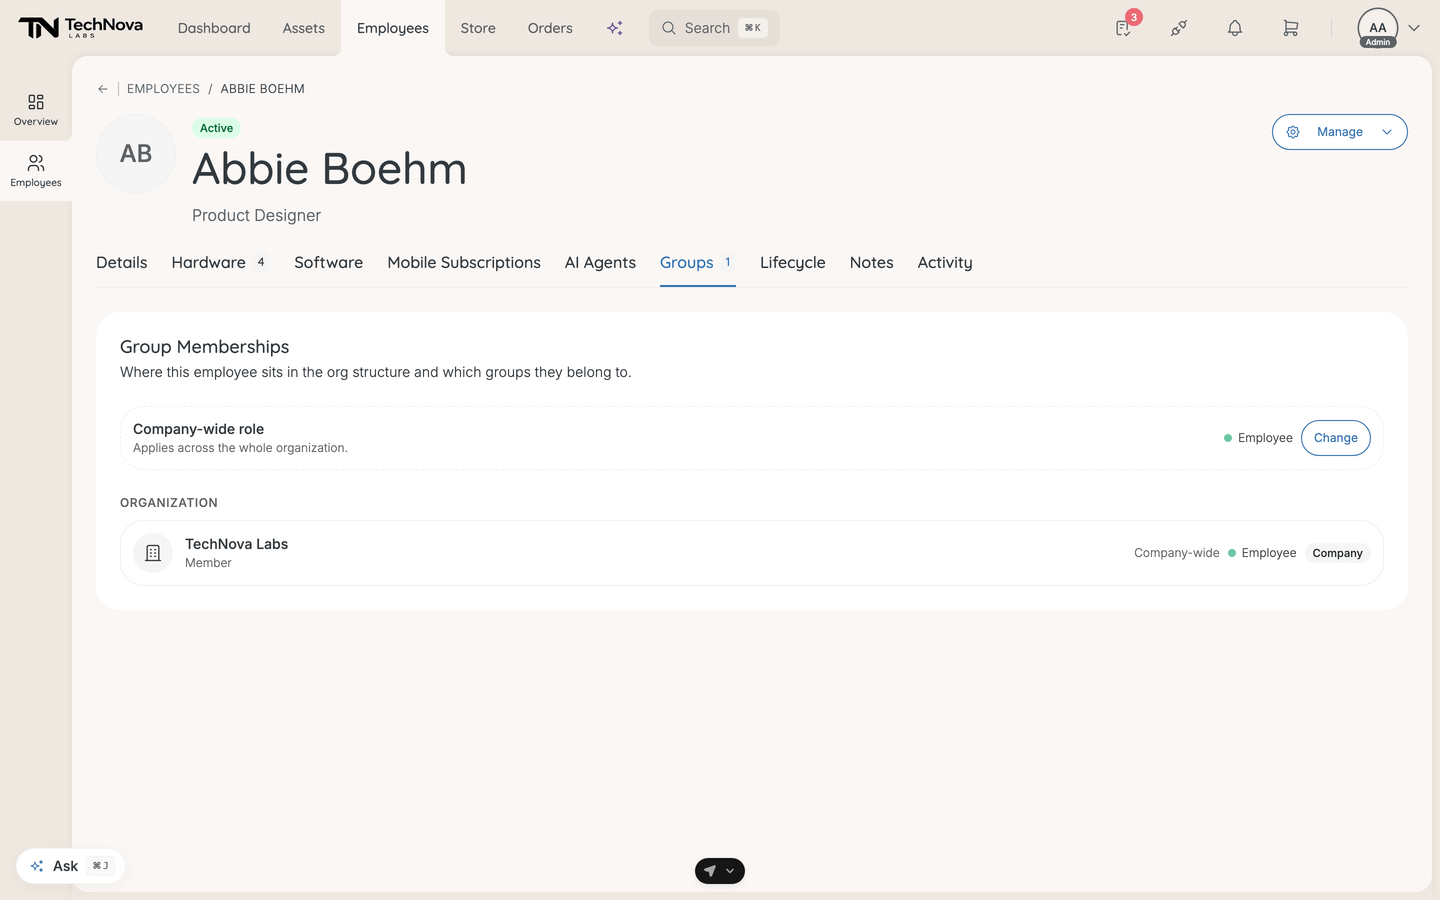
Task: Click the back arrow in breadcrumb
Action: 103,89
